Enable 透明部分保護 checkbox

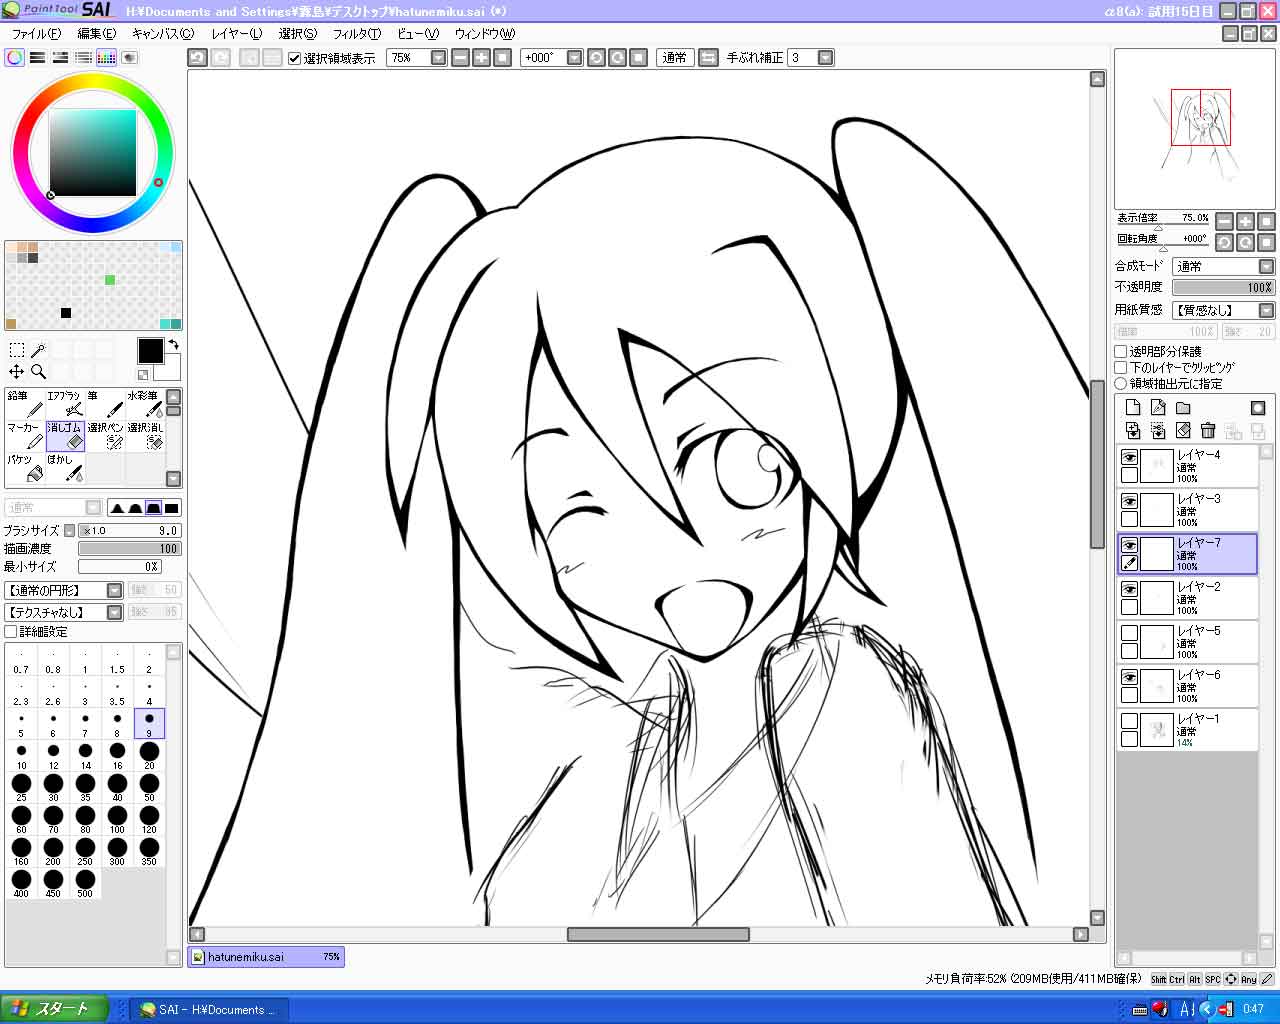[1121, 352]
